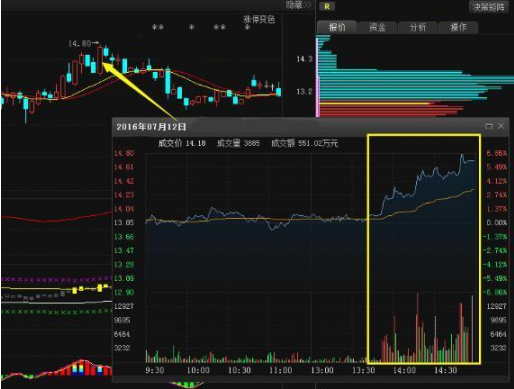Click the 0.00% percentage axis label

click(497, 223)
